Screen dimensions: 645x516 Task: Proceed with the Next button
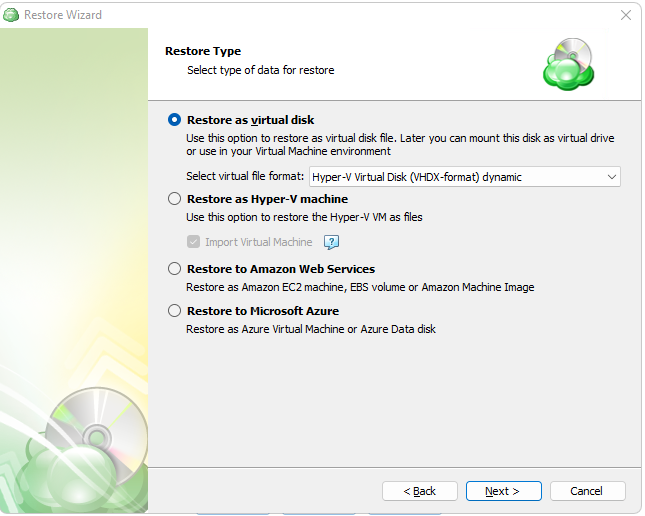point(503,491)
